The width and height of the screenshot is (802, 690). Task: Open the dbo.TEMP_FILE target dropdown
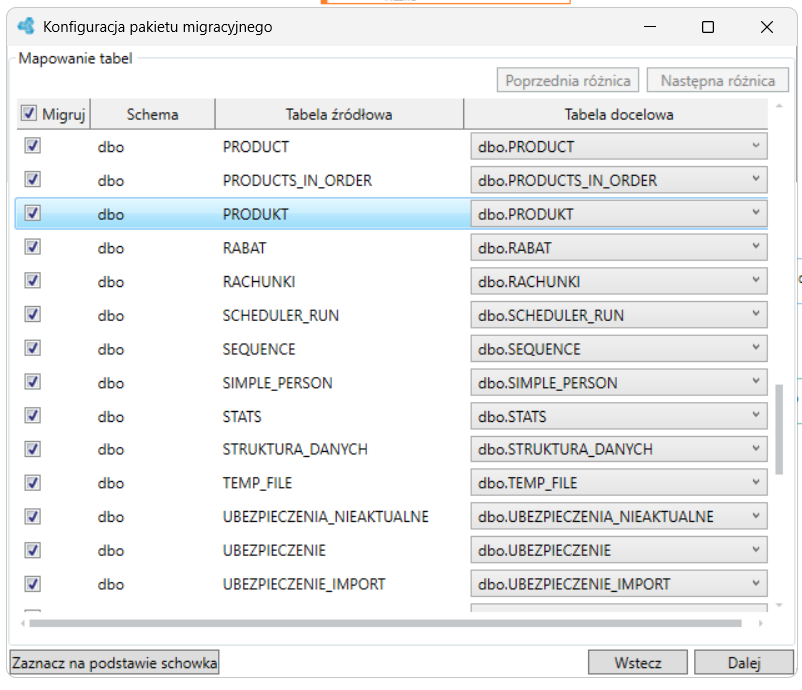coord(619,483)
